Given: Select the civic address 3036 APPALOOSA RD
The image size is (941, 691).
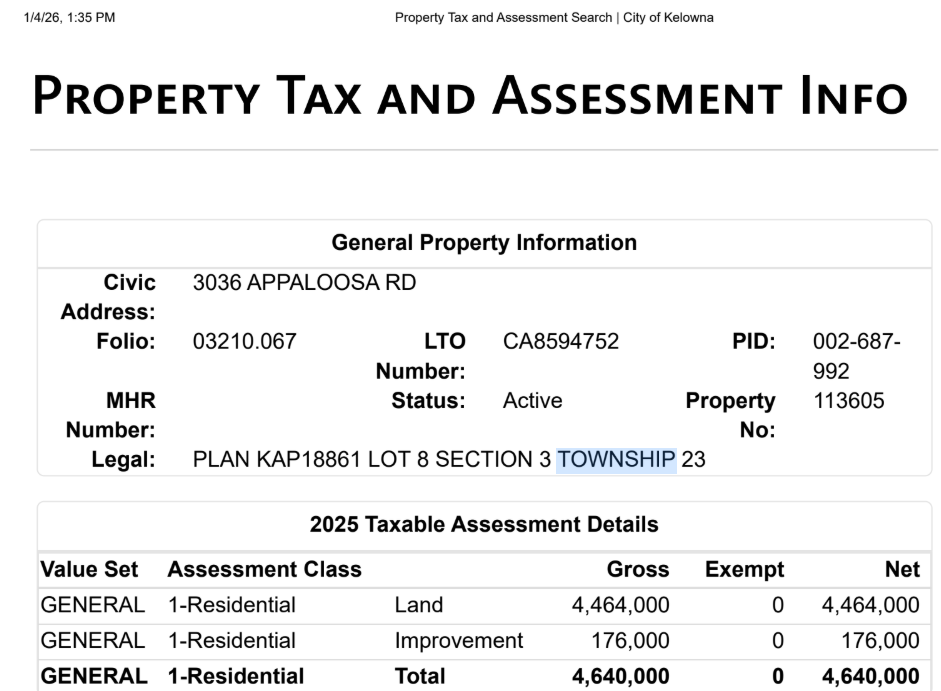Looking at the screenshot, I should [304, 283].
